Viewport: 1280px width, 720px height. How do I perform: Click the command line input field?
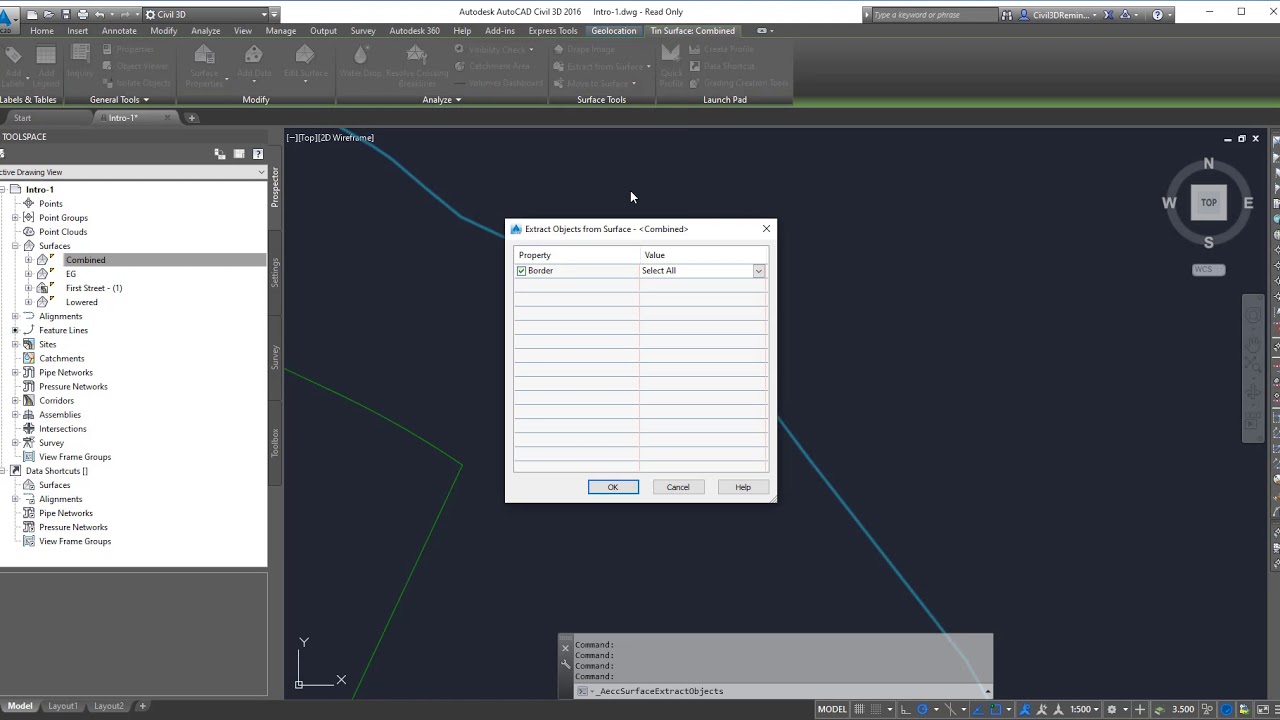(785, 691)
